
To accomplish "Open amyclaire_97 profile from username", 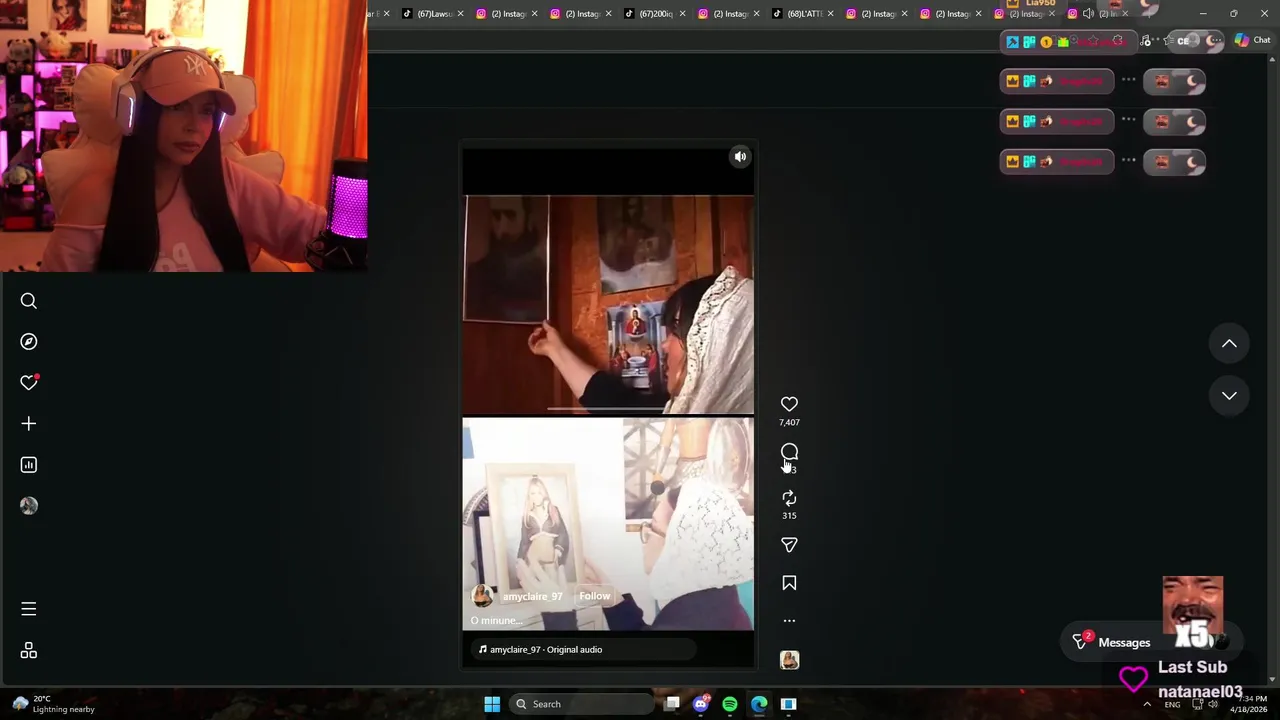I will [532, 597].
